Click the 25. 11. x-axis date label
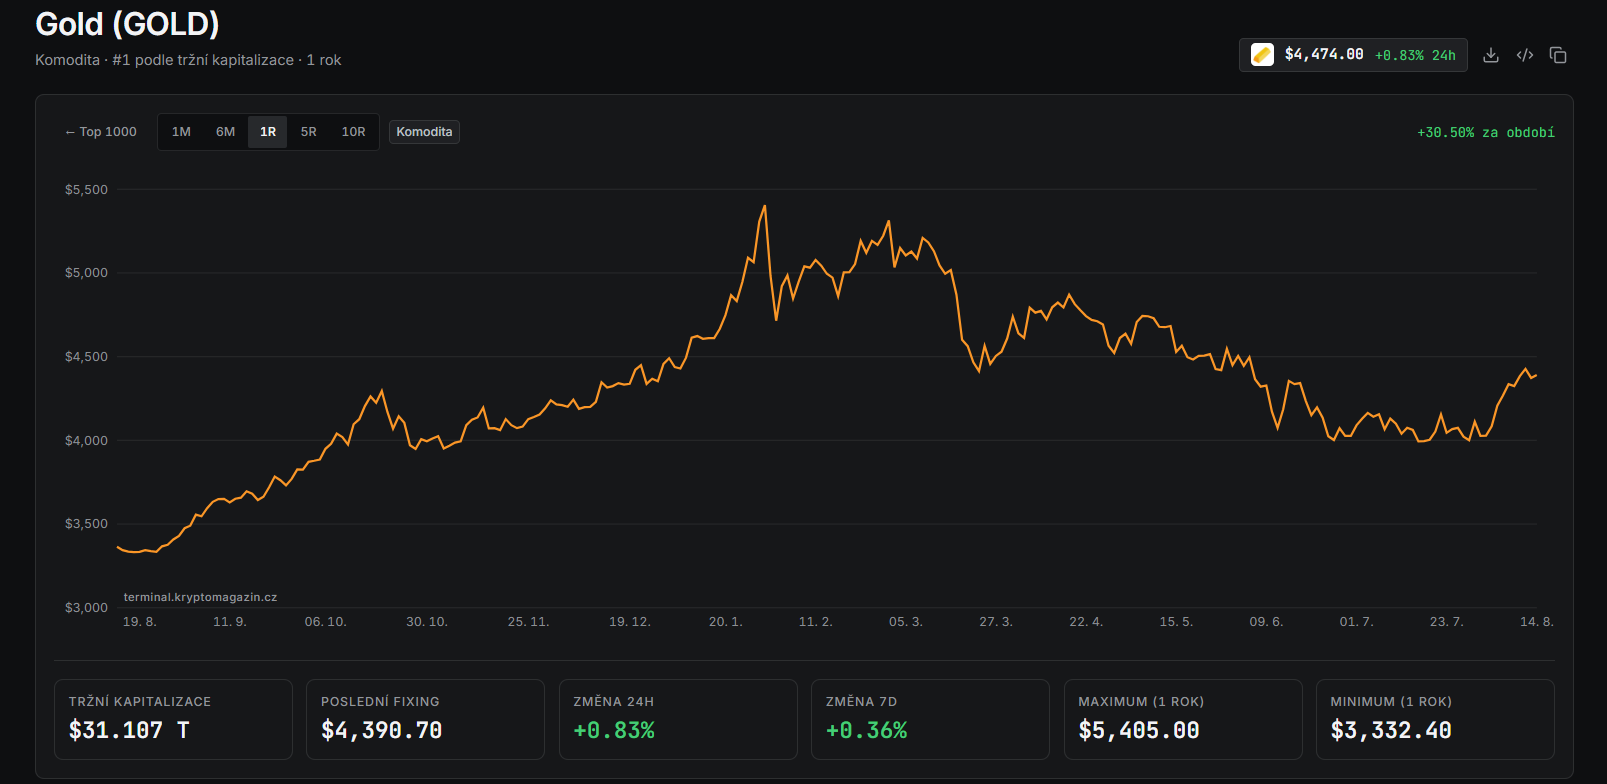This screenshot has width=1607, height=784. (x=528, y=622)
